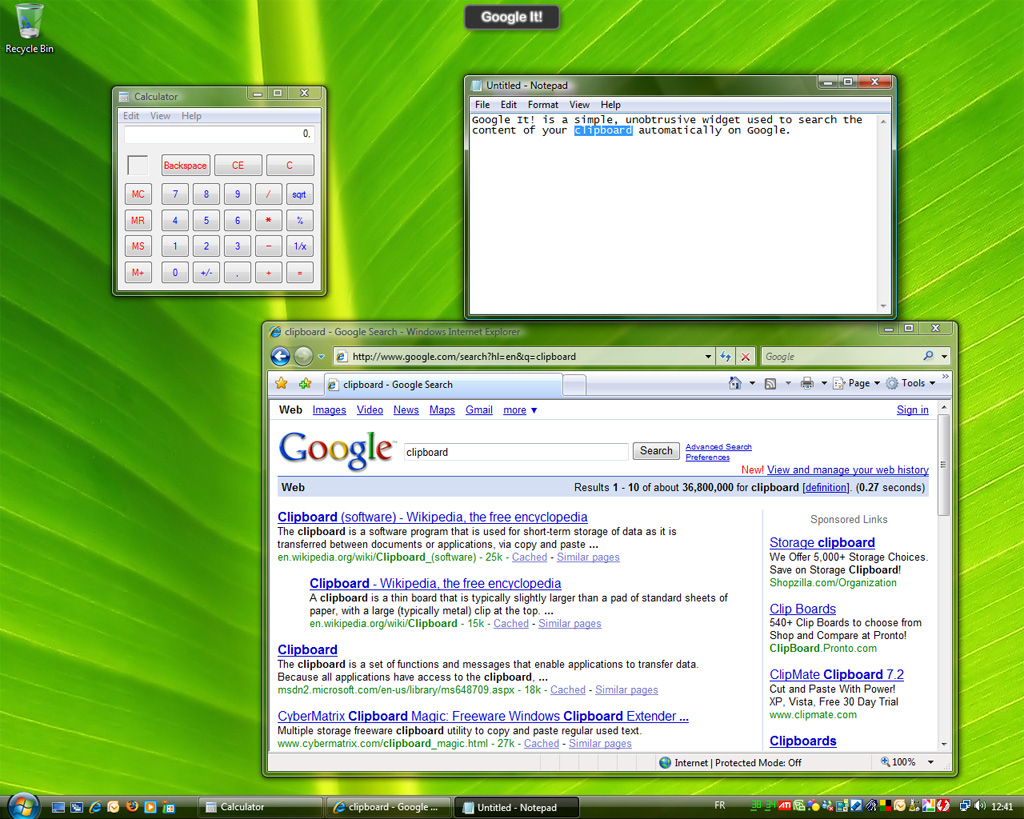Click Calculator MS memory store button

coord(138,246)
